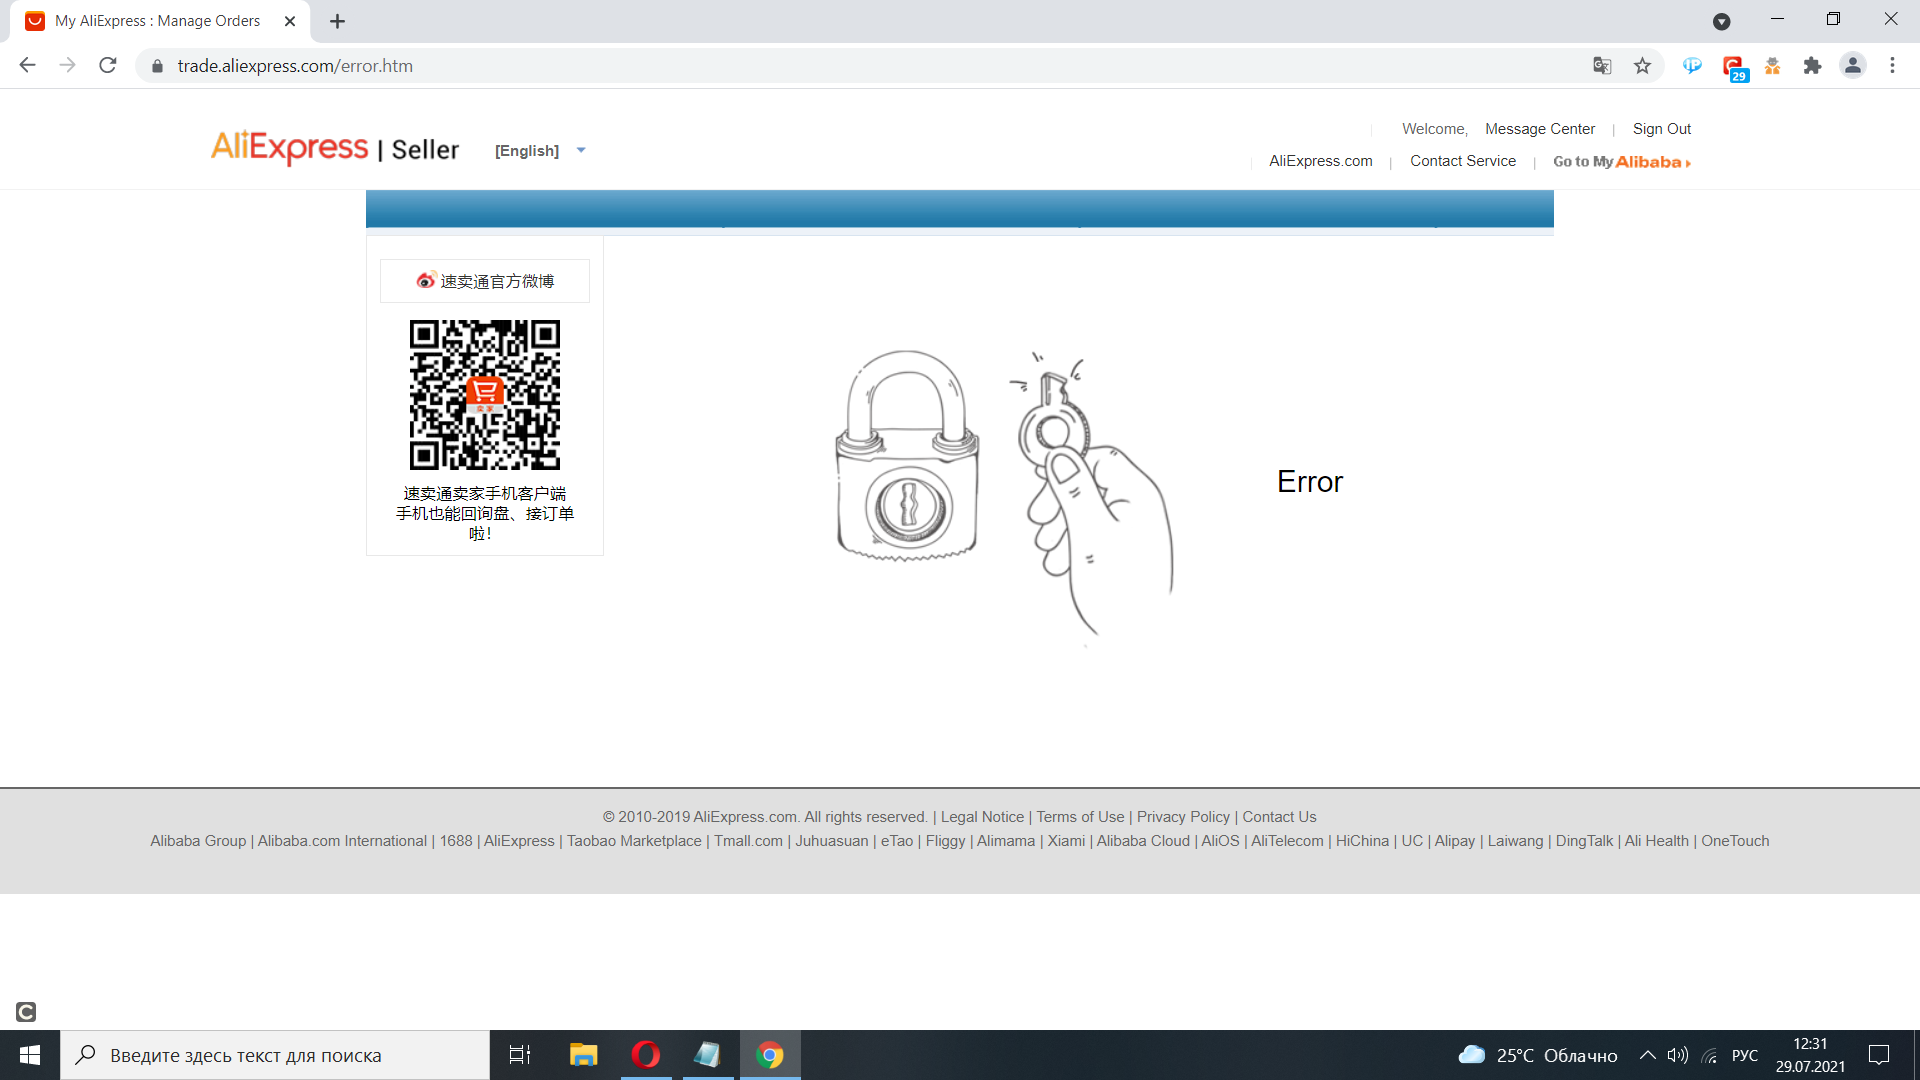Open Alibaba Group footer link
1920x1080 pixels.
click(x=198, y=841)
